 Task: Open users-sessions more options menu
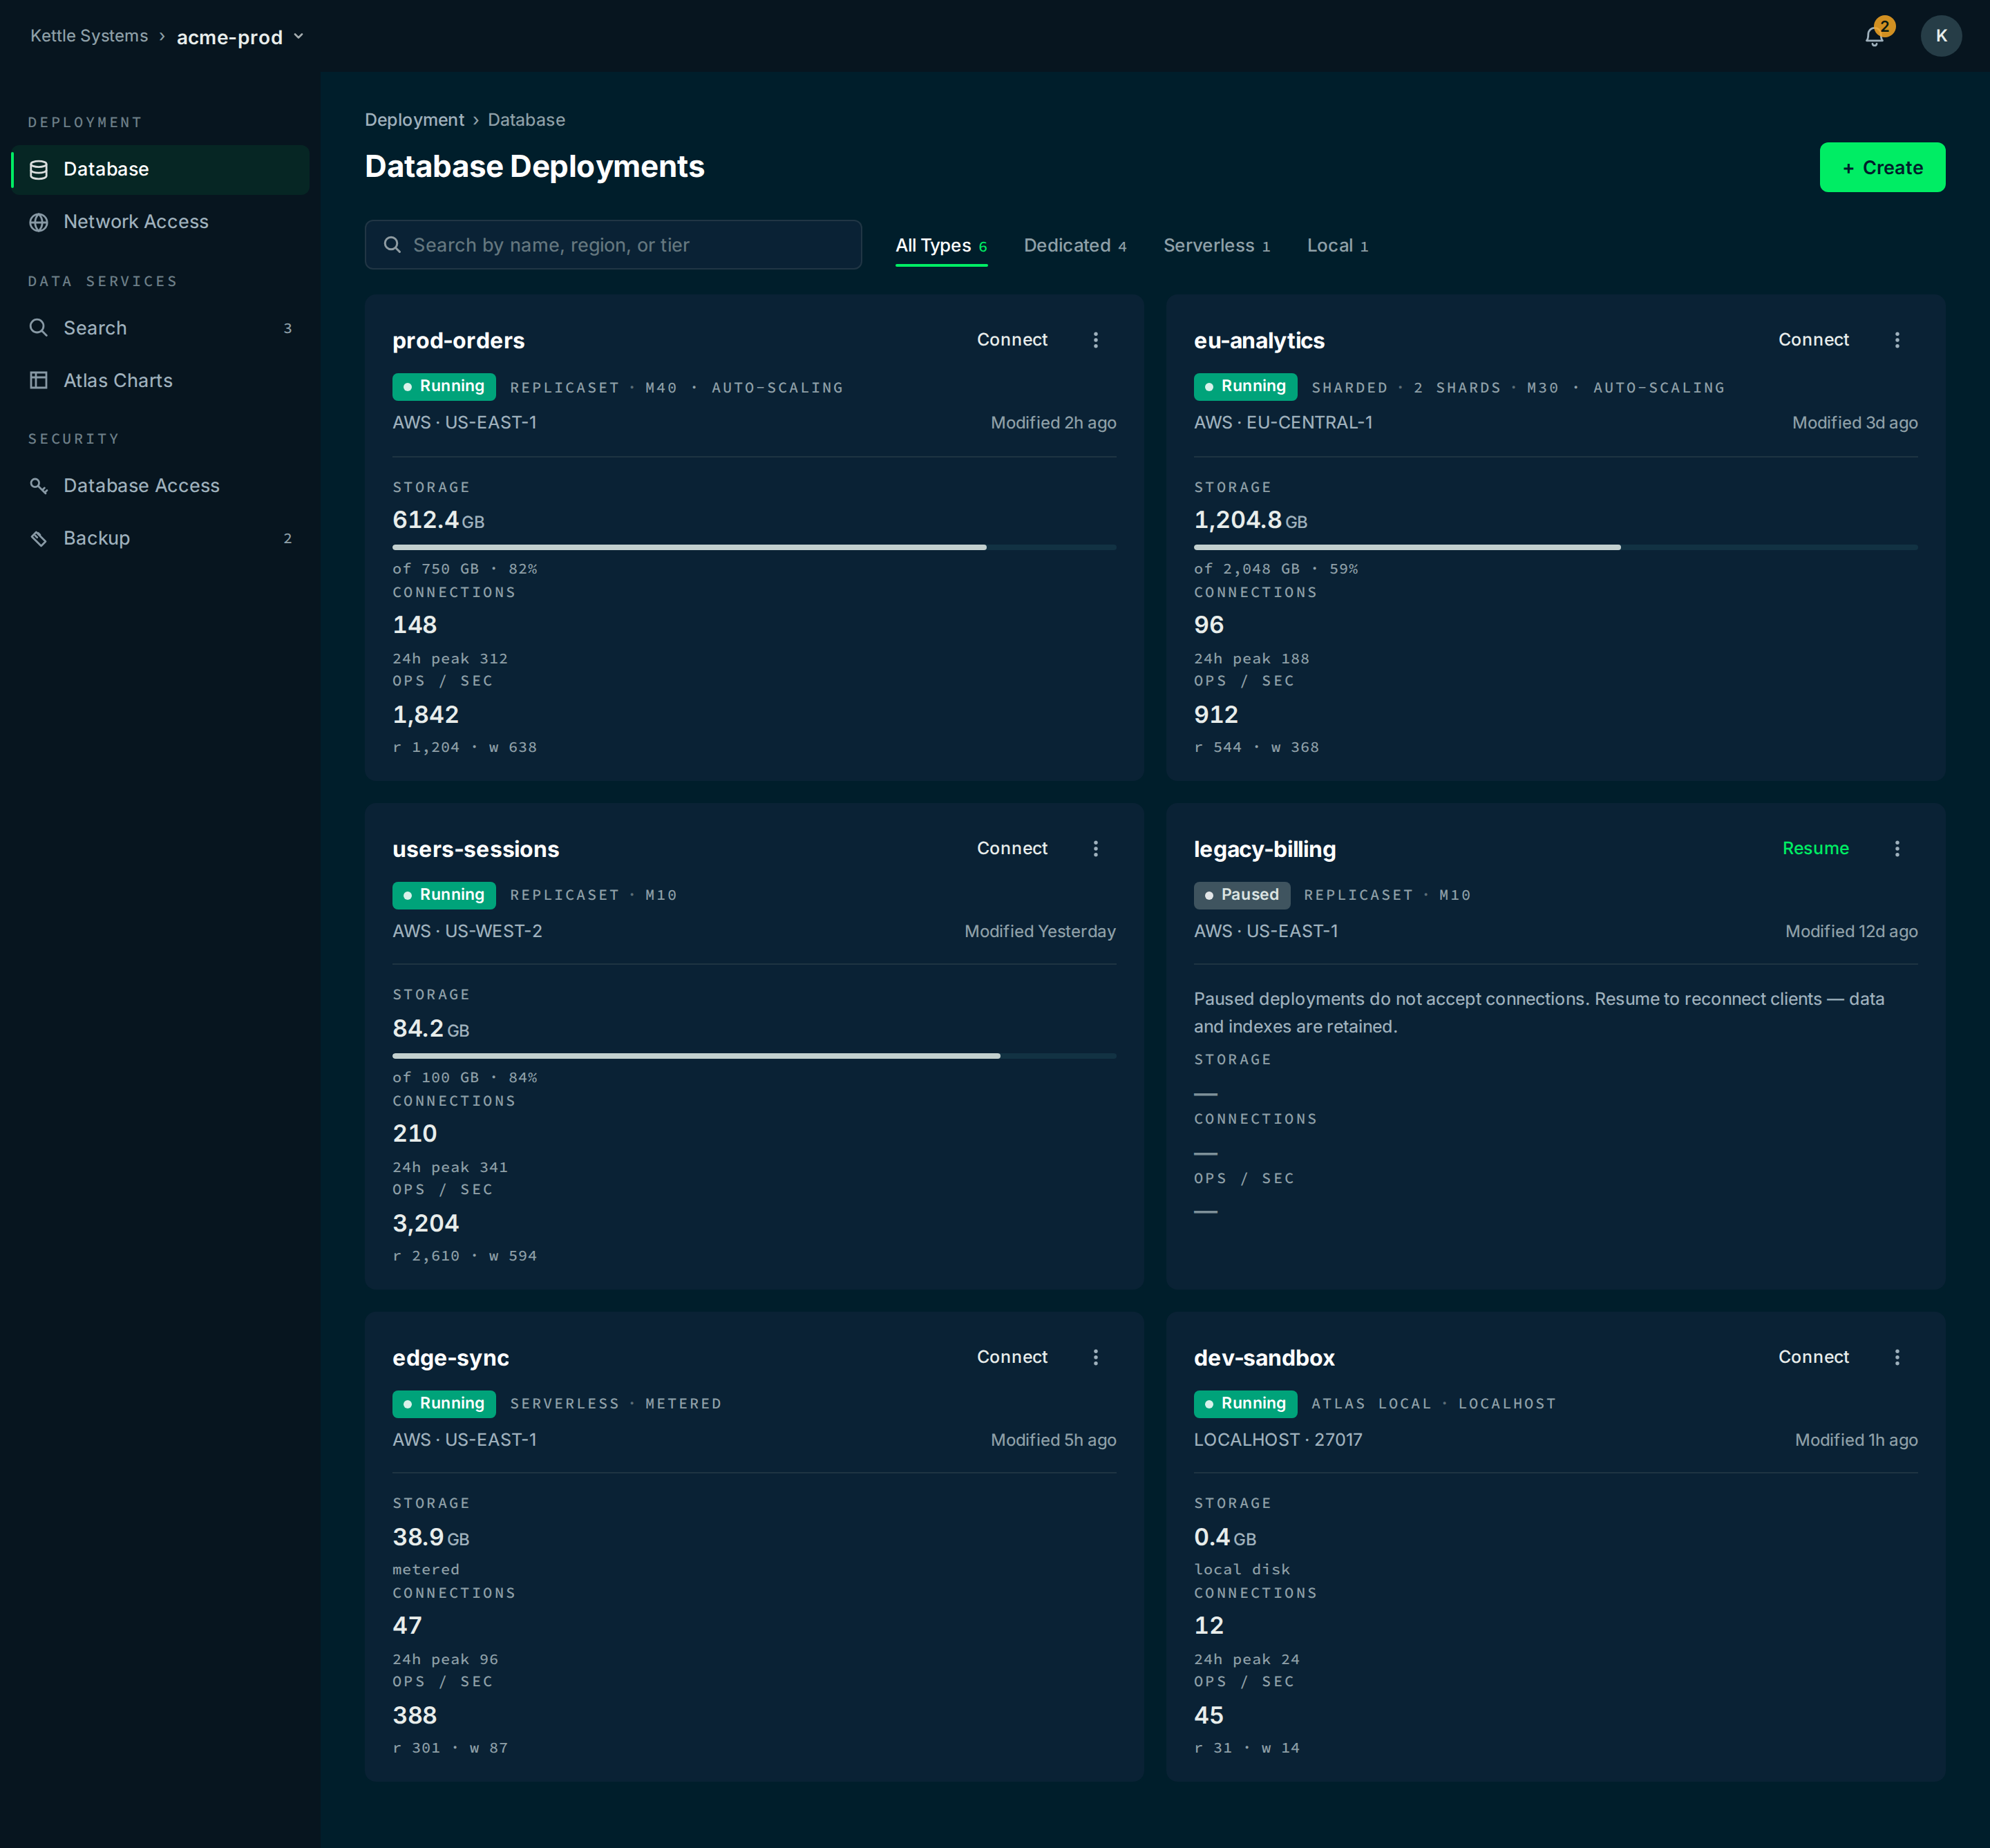pyautogui.click(x=1096, y=848)
